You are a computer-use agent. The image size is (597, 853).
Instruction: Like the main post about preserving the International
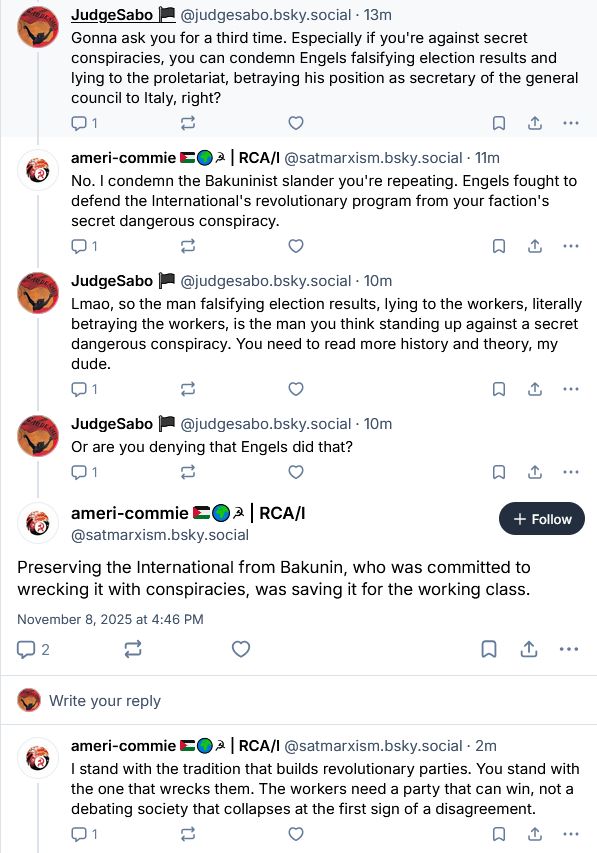tap(239, 649)
